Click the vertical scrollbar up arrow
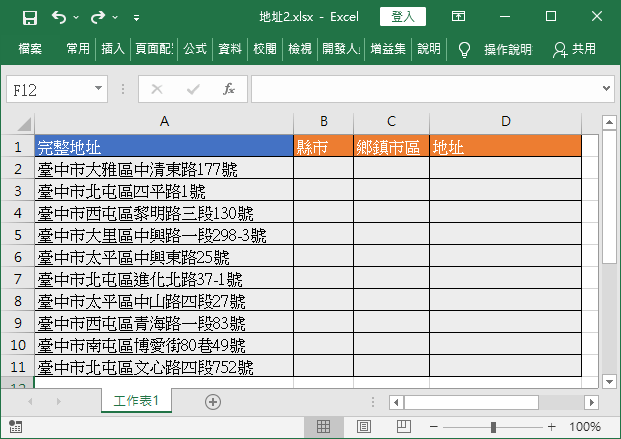Viewport: 621px width, 439px height. coord(609,122)
